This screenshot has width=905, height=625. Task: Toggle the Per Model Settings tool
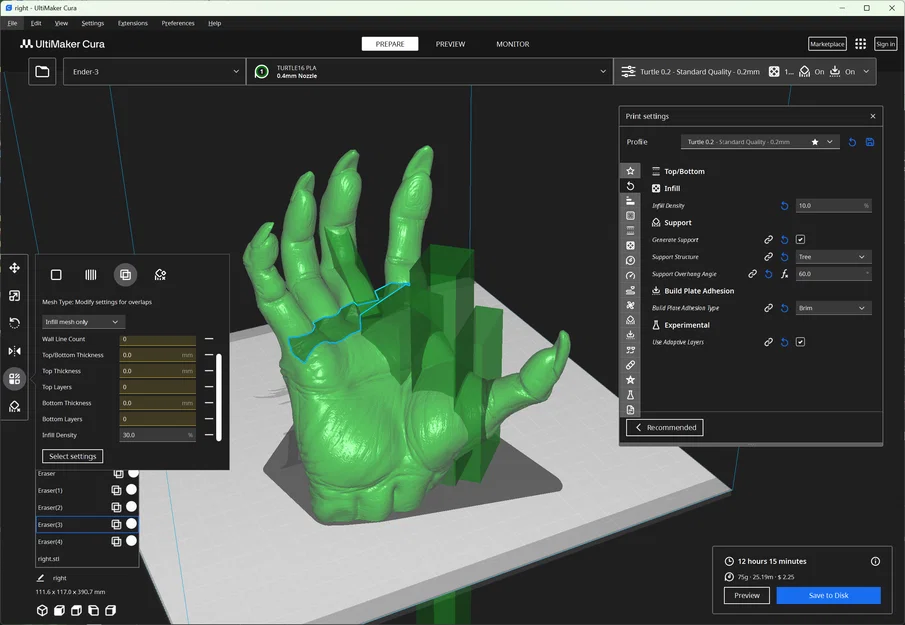pyautogui.click(x=14, y=379)
